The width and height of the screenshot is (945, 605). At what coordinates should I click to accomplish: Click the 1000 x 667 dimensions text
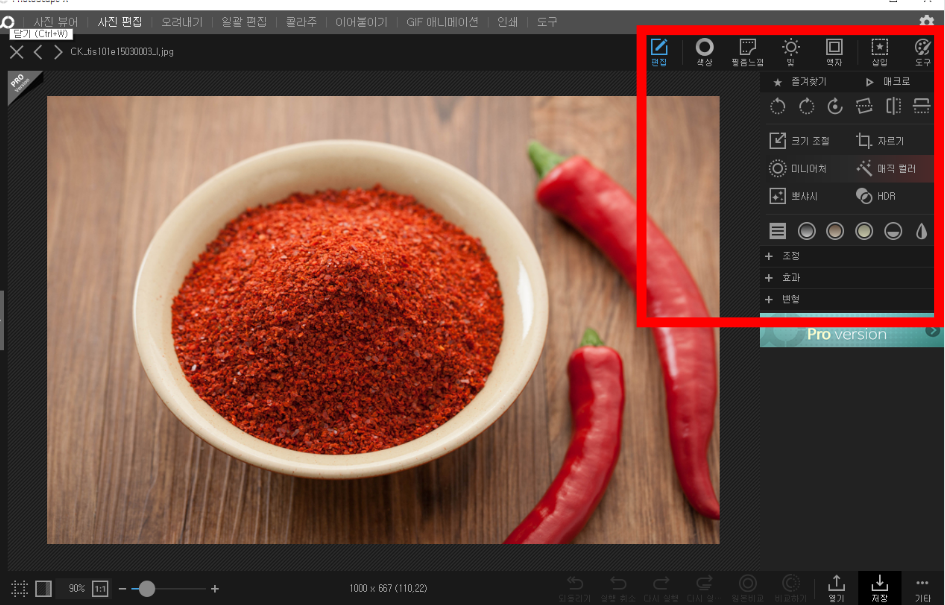coord(388,589)
